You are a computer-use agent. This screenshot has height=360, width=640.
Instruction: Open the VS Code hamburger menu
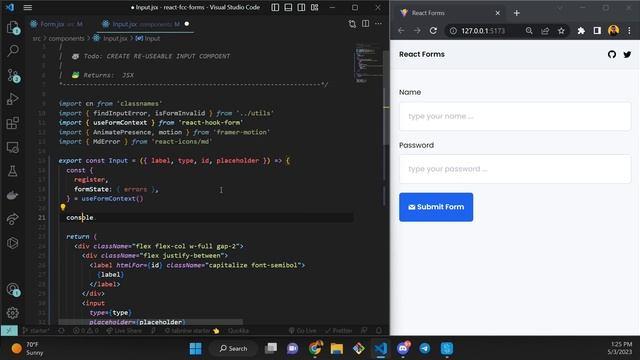click(28, 7)
